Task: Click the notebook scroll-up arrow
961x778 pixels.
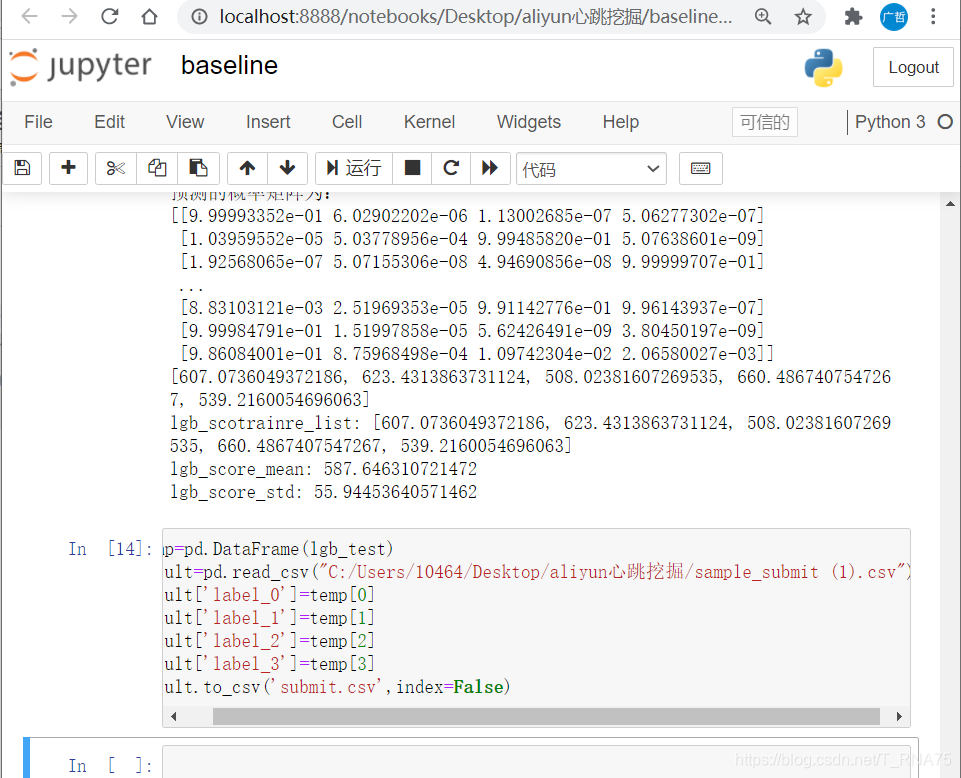Action: [950, 204]
